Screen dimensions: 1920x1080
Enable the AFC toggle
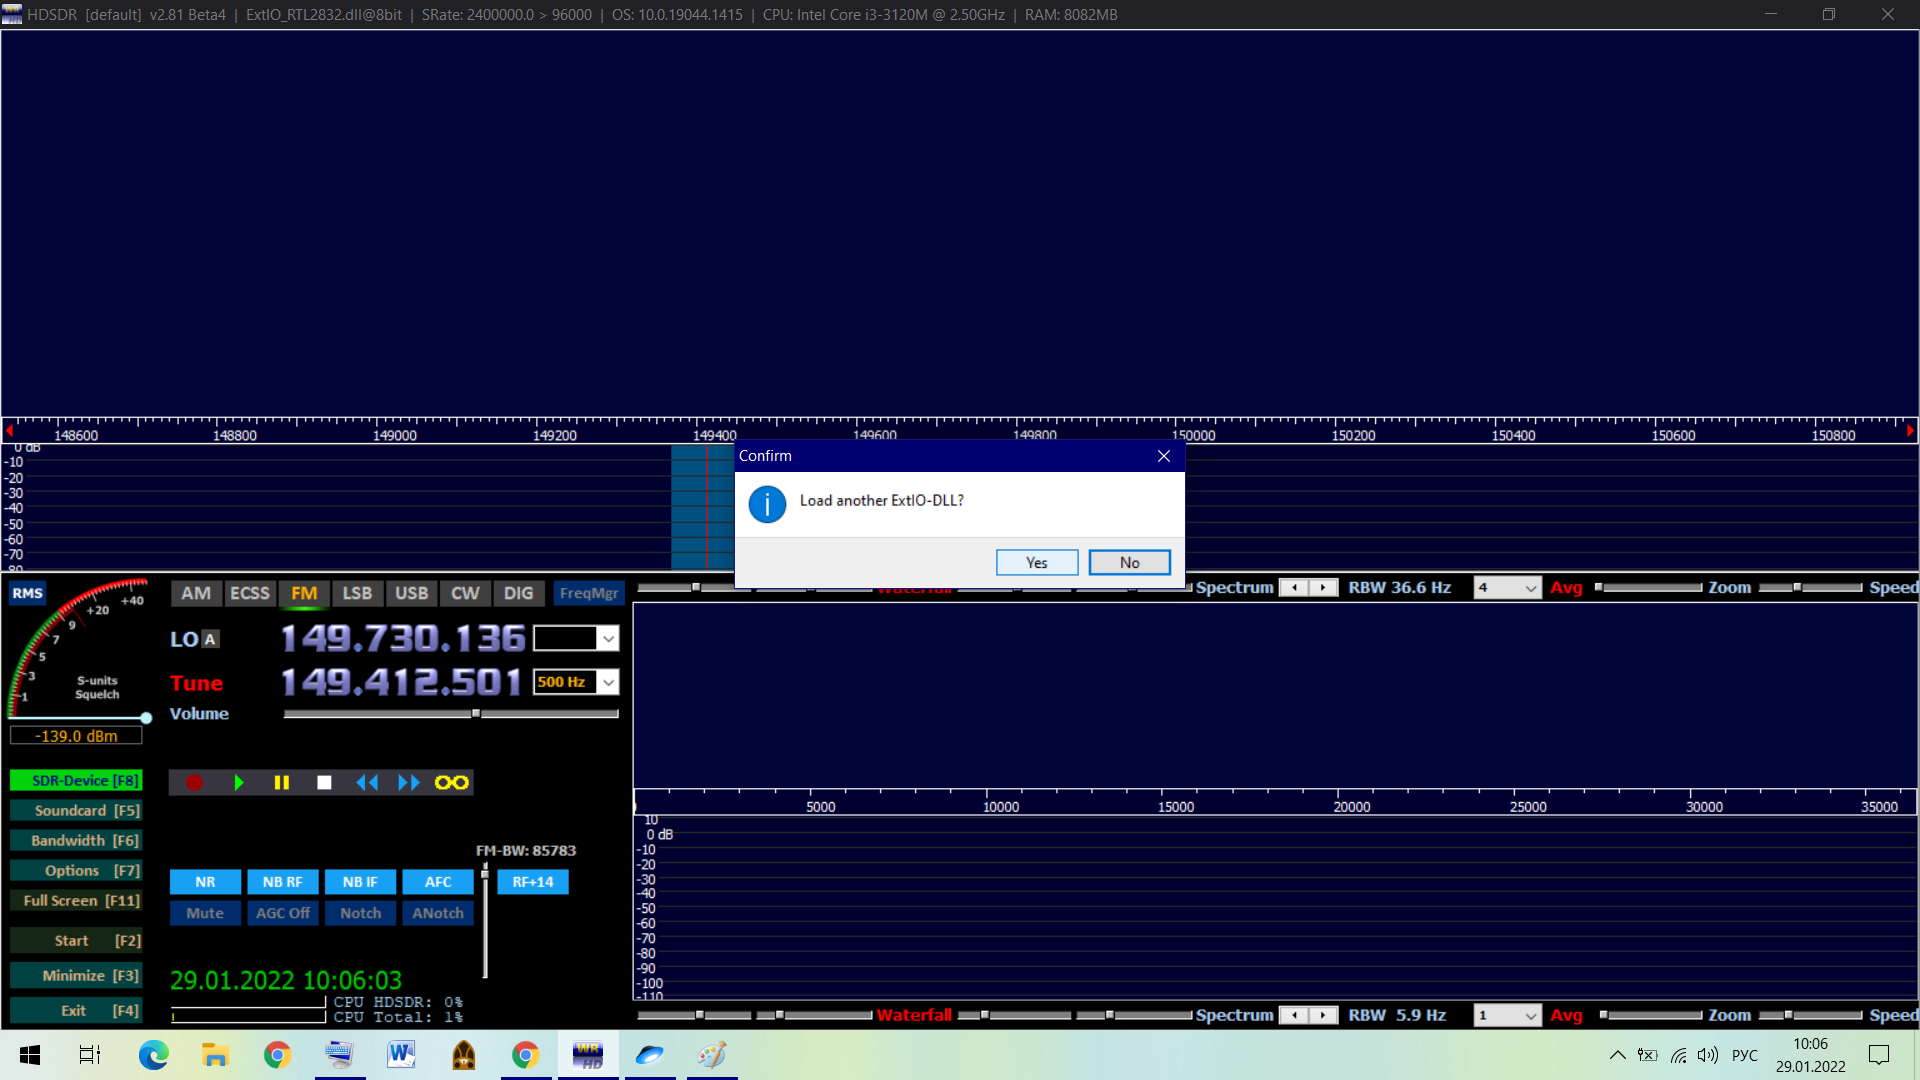pyautogui.click(x=438, y=882)
